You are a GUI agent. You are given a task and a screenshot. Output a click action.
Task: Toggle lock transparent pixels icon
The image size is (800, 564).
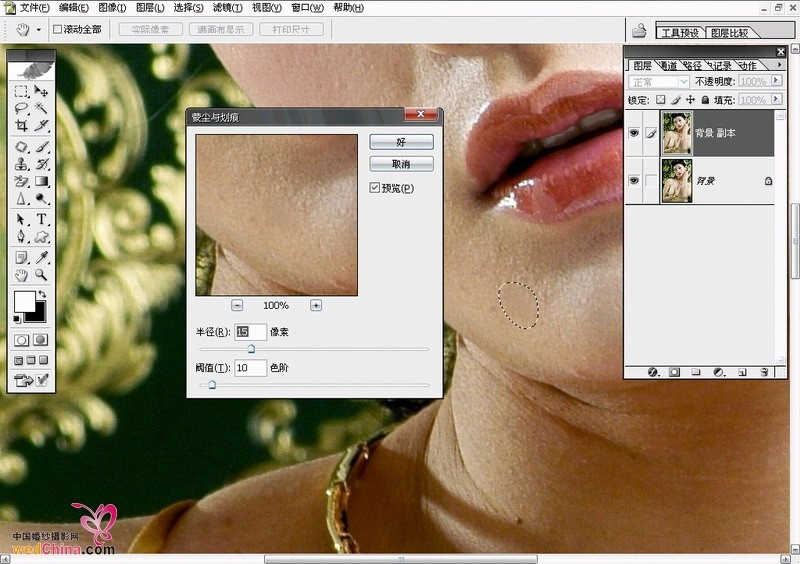tap(661, 100)
